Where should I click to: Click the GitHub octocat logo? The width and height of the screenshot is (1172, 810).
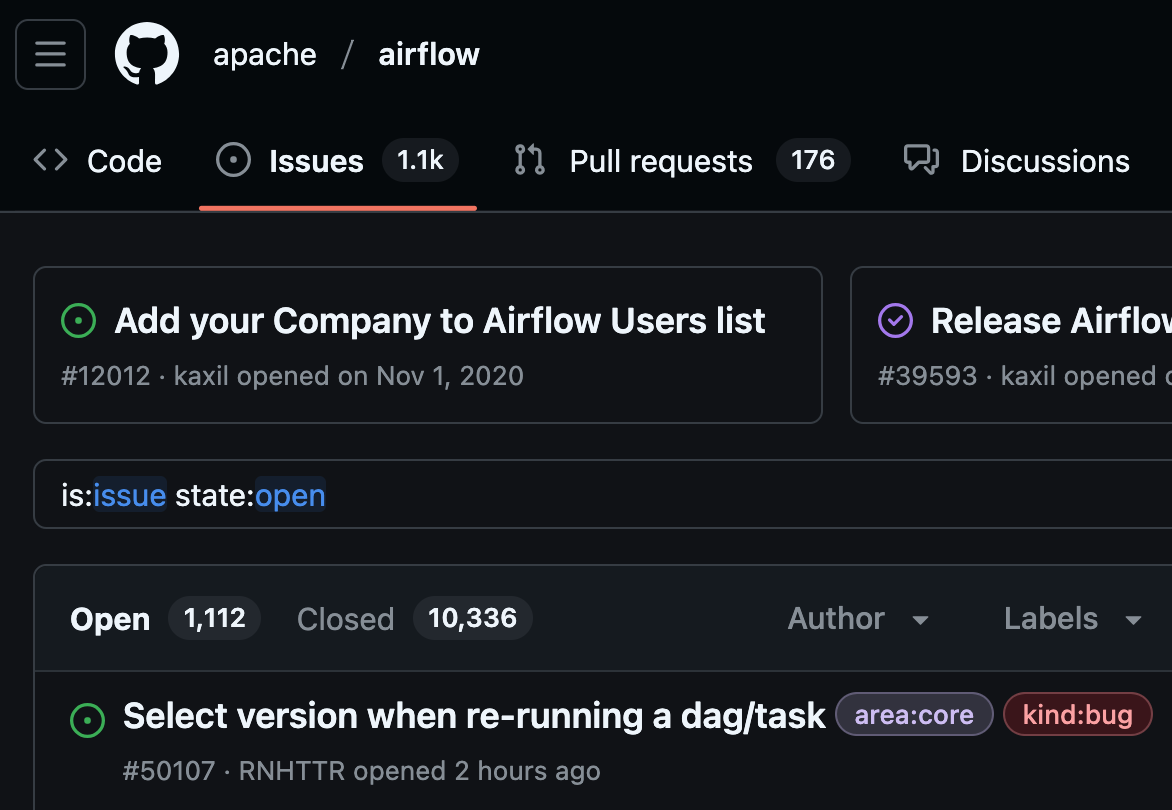click(147, 54)
